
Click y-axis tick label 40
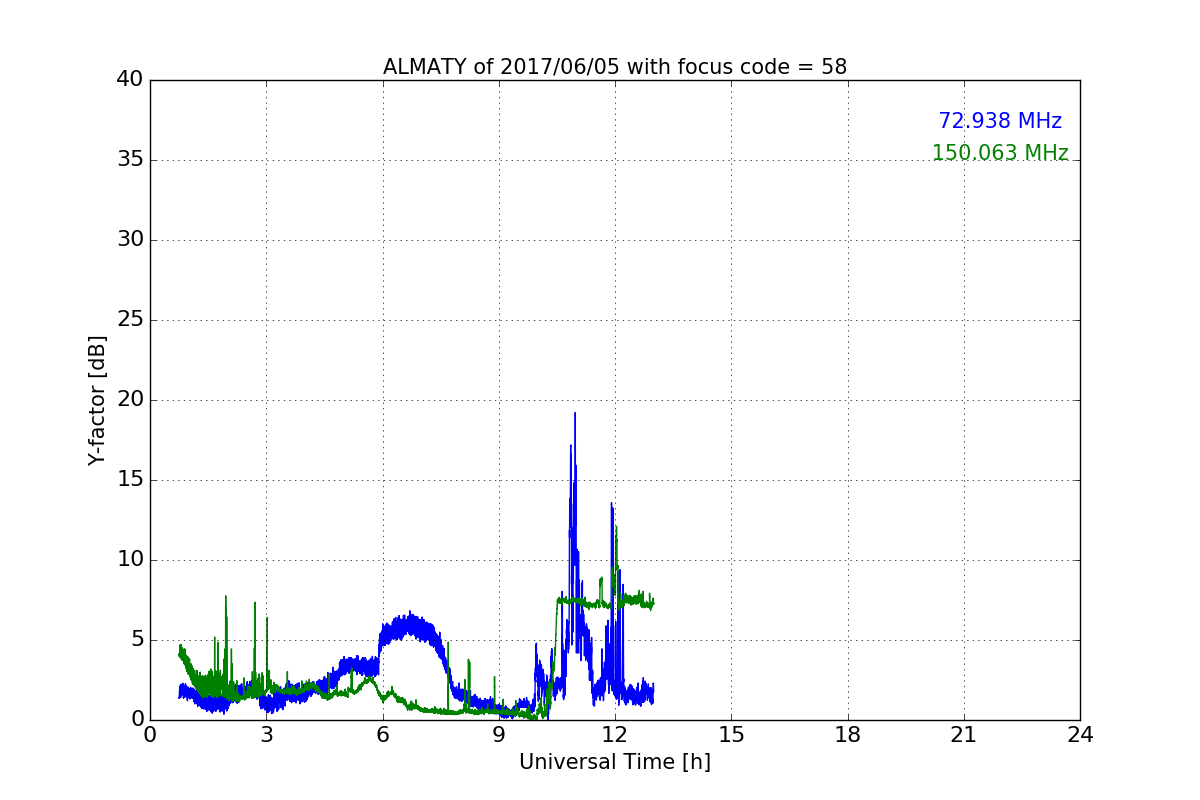(x=130, y=80)
